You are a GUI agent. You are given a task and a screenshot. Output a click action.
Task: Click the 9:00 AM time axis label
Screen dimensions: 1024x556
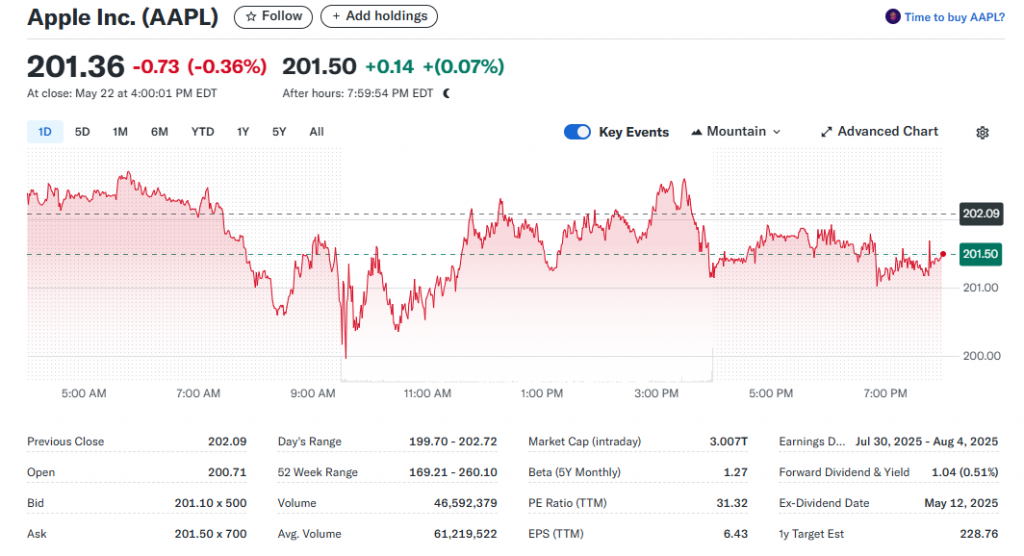click(313, 393)
